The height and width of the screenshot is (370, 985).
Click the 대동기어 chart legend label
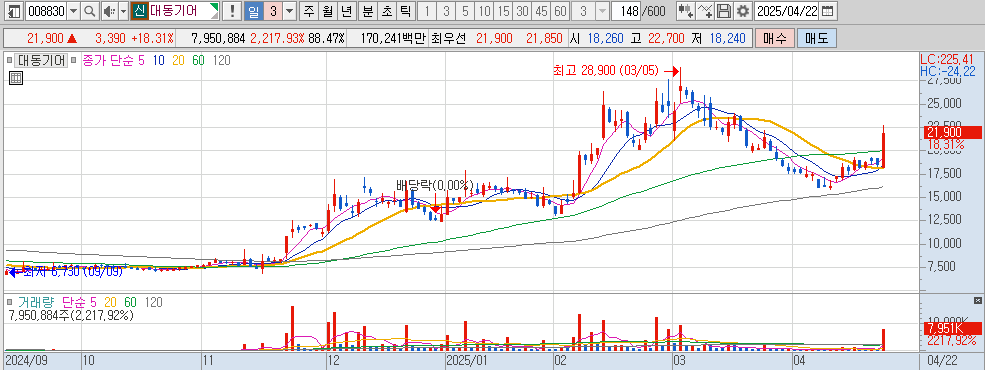(41, 60)
